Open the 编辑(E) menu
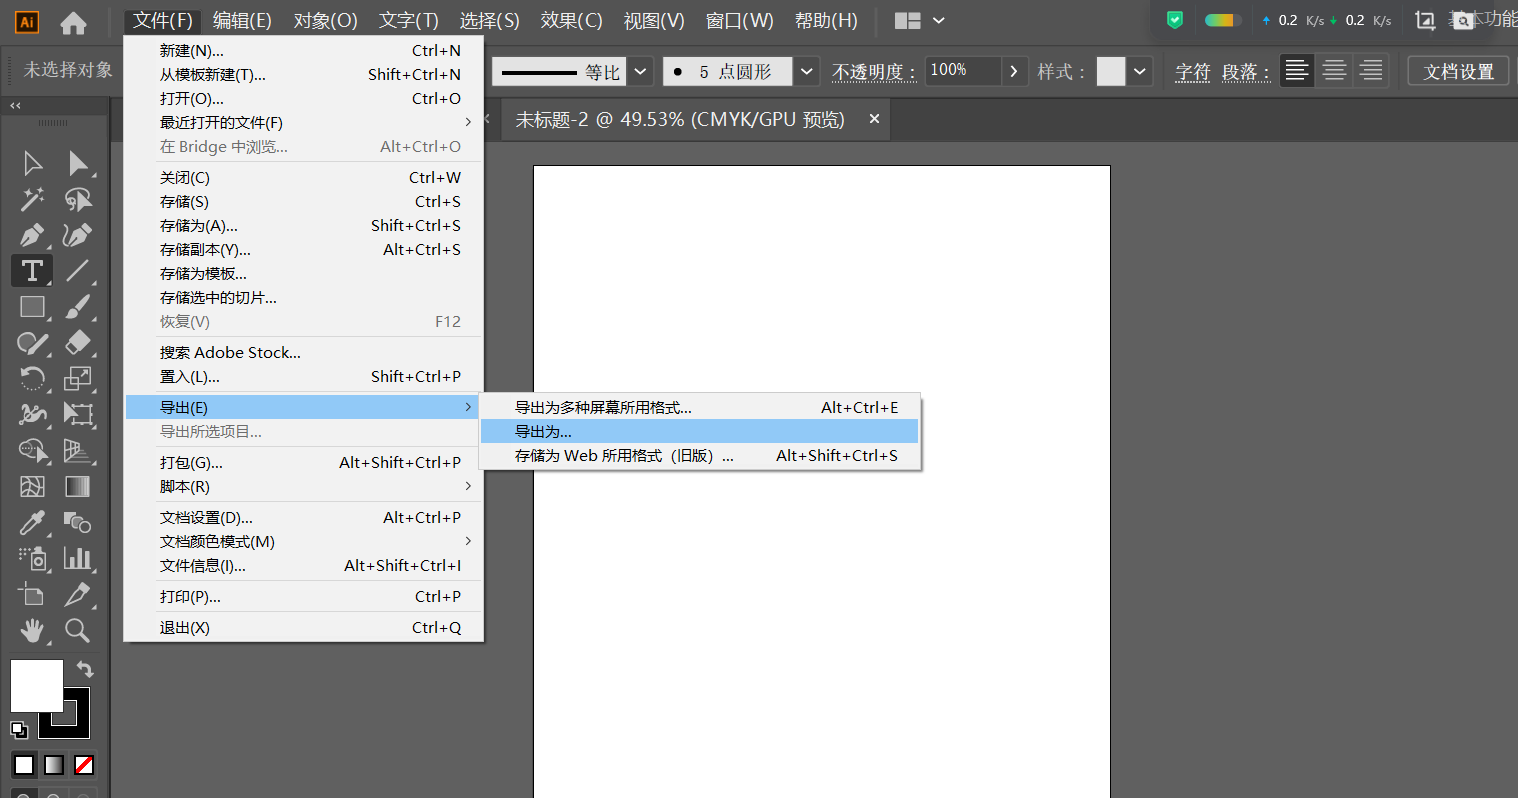Screen dimensions: 1518x798 [x=242, y=21]
